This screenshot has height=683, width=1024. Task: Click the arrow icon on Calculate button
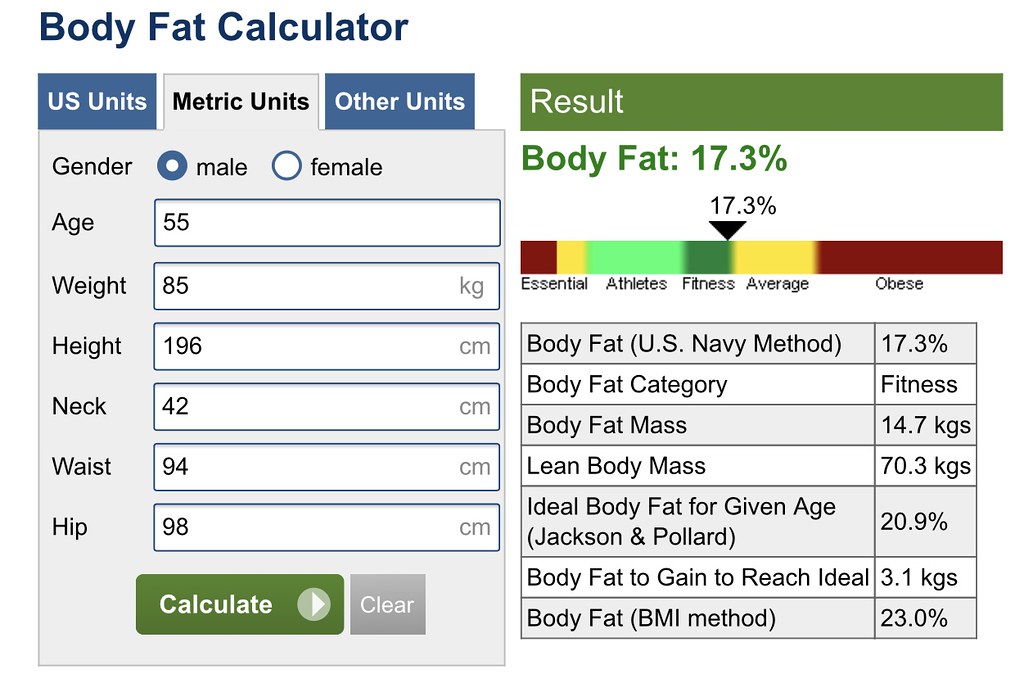point(316,604)
